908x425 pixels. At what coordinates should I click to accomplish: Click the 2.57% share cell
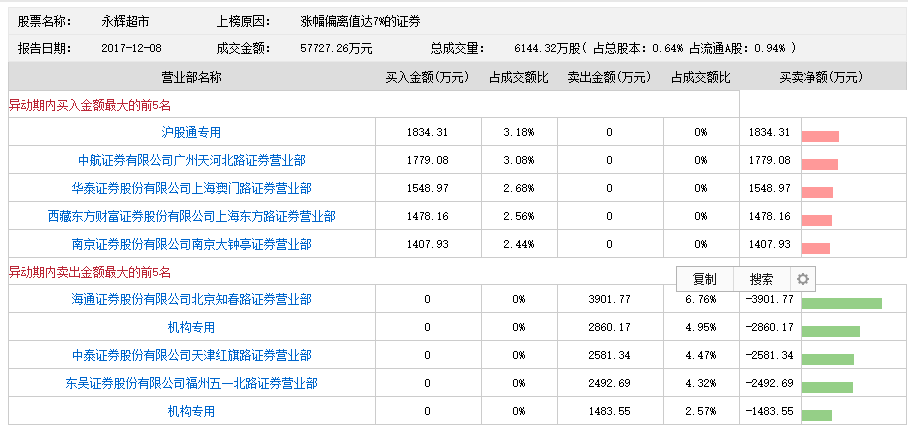click(701, 411)
